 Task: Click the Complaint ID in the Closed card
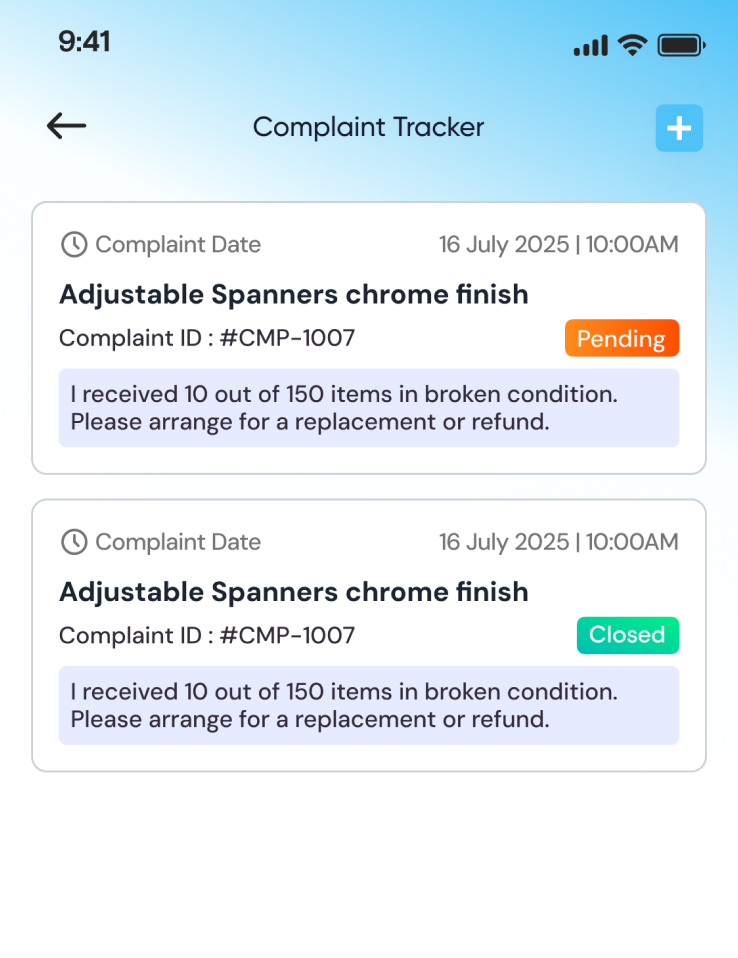[x=207, y=635]
